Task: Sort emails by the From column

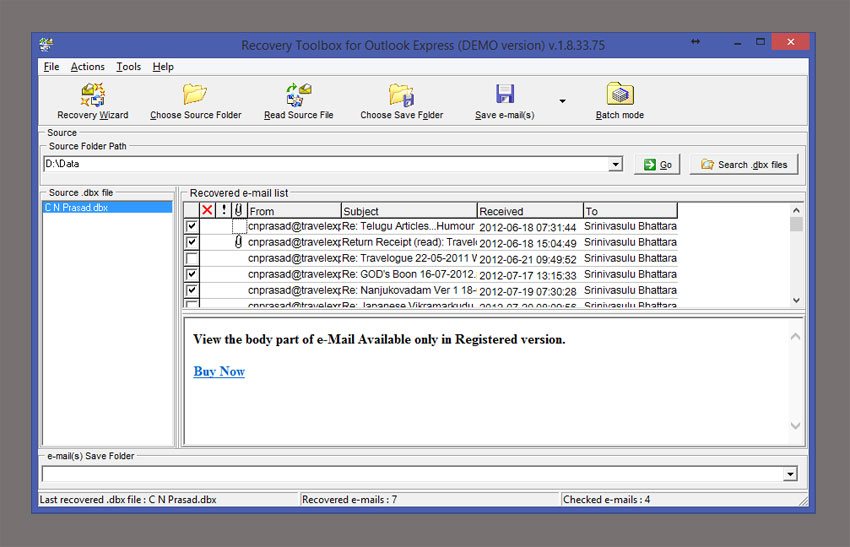Action: [294, 210]
